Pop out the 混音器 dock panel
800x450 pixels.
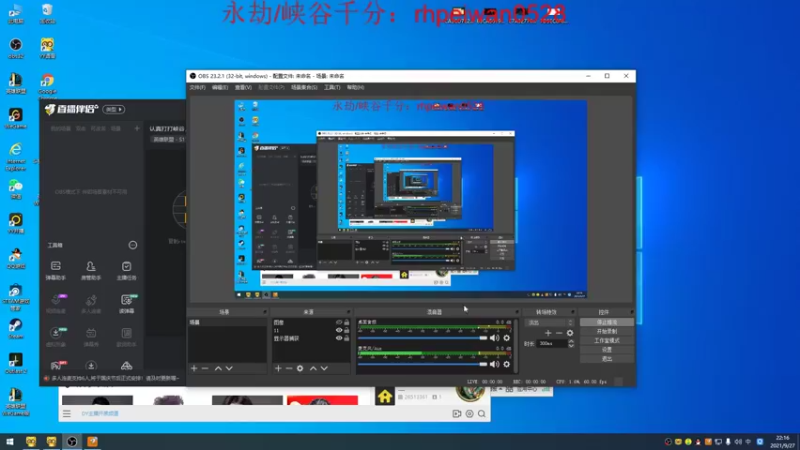(516, 312)
